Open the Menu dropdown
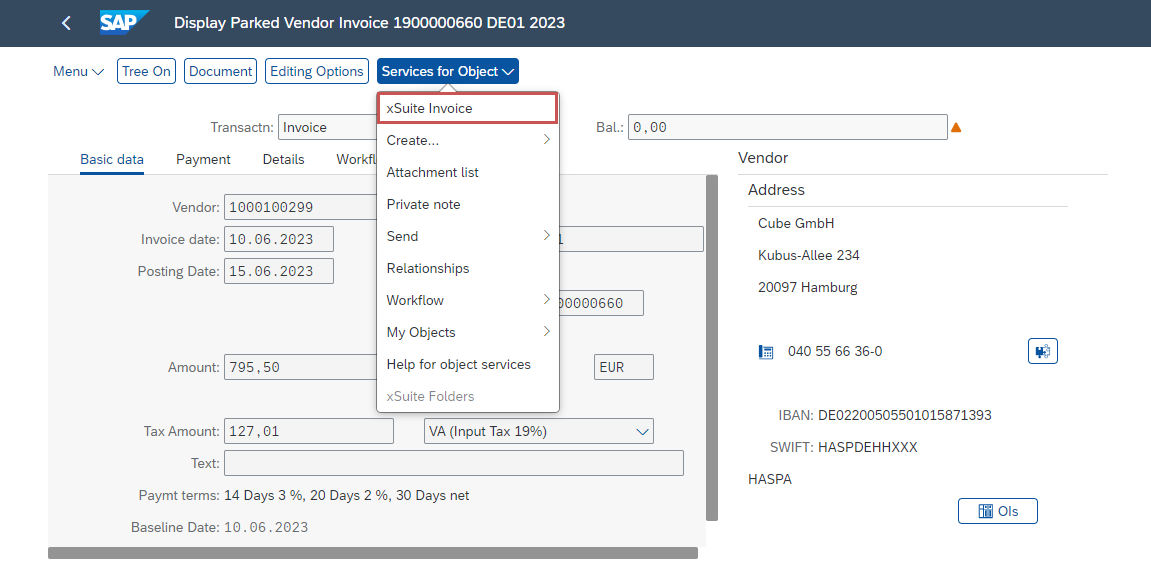This screenshot has height=565, width=1151. coord(78,72)
